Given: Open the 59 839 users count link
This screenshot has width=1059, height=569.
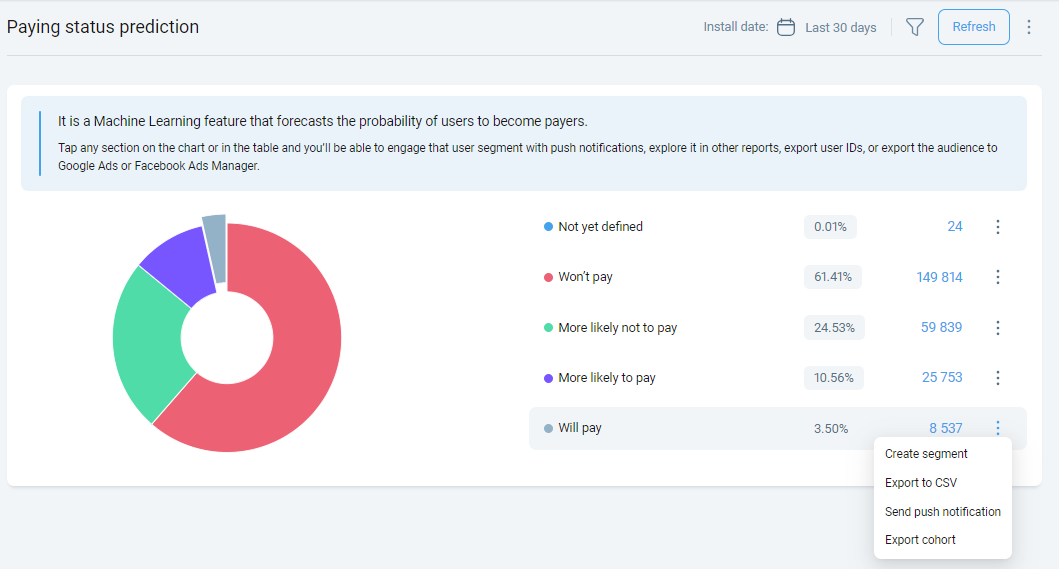Looking at the screenshot, I should (941, 328).
